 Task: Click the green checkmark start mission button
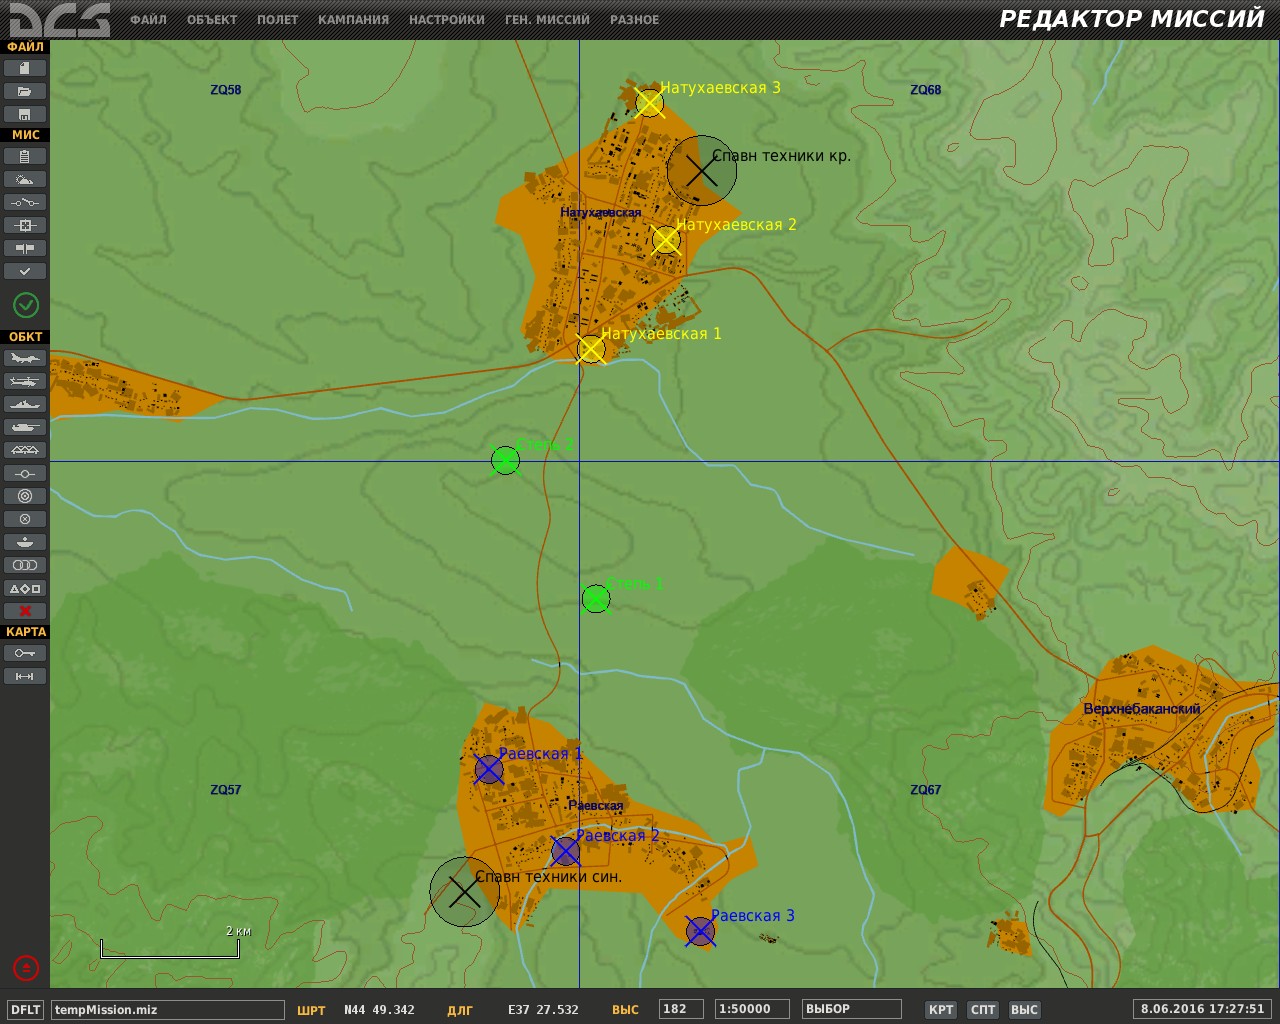coord(26,305)
